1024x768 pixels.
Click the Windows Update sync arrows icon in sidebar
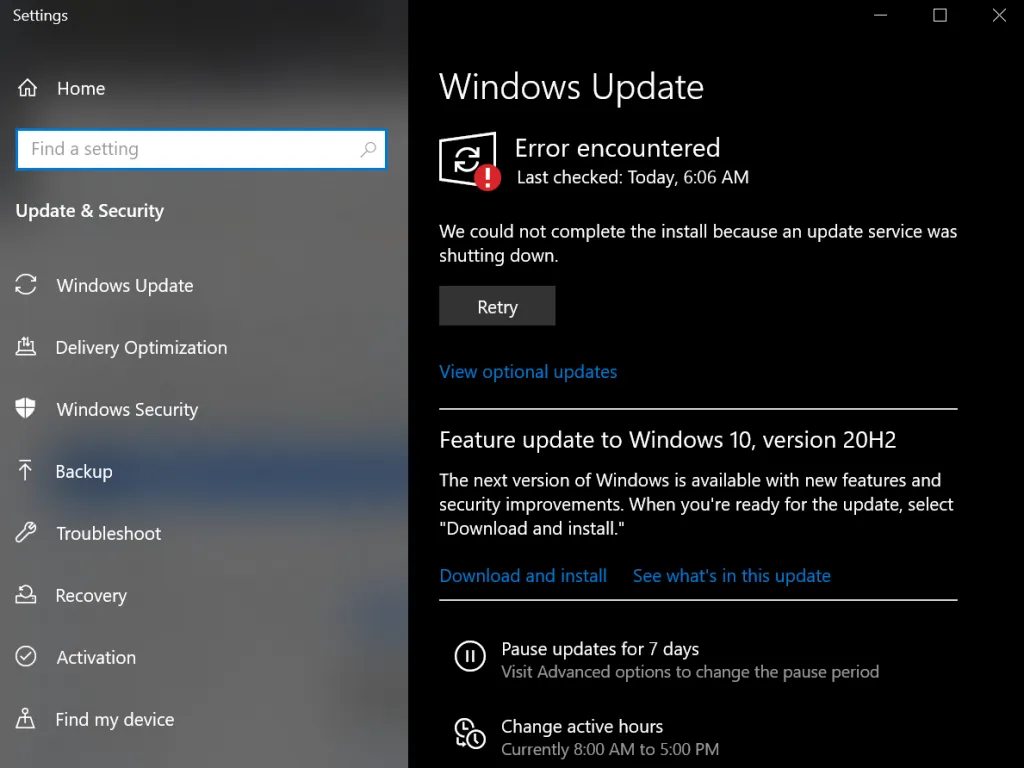[25, 285]
